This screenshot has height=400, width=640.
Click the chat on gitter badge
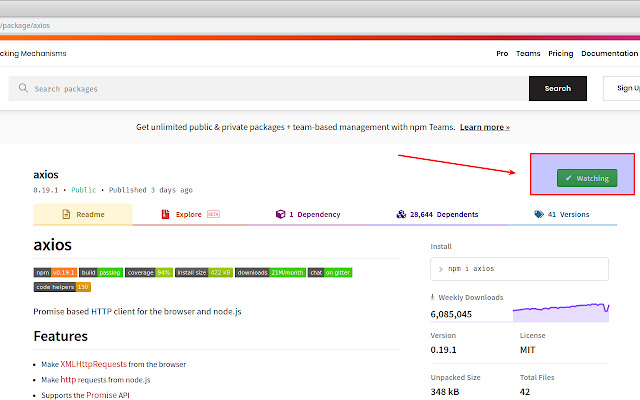click(x=330, y=272)
